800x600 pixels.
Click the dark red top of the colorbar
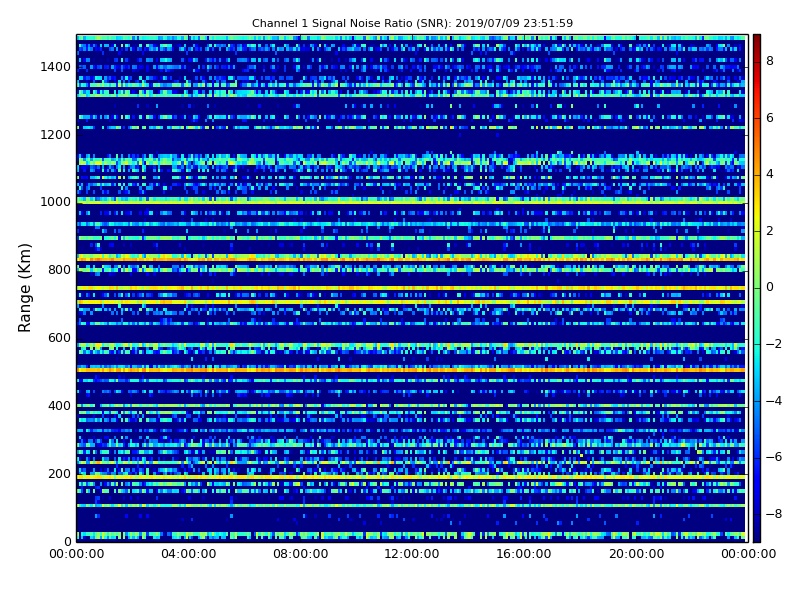(757, 41)
